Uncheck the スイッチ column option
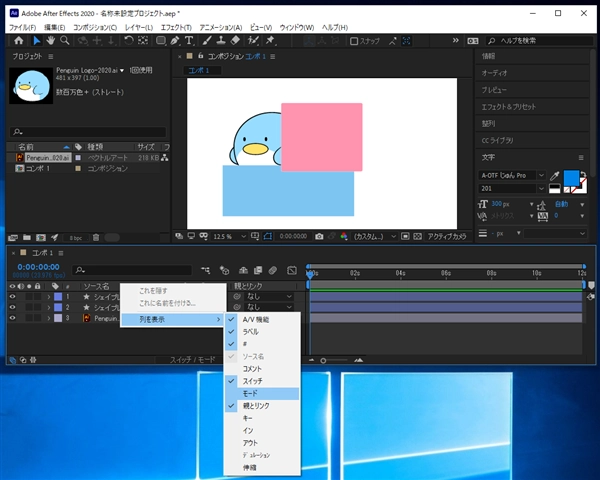 (x=262, y=381)
